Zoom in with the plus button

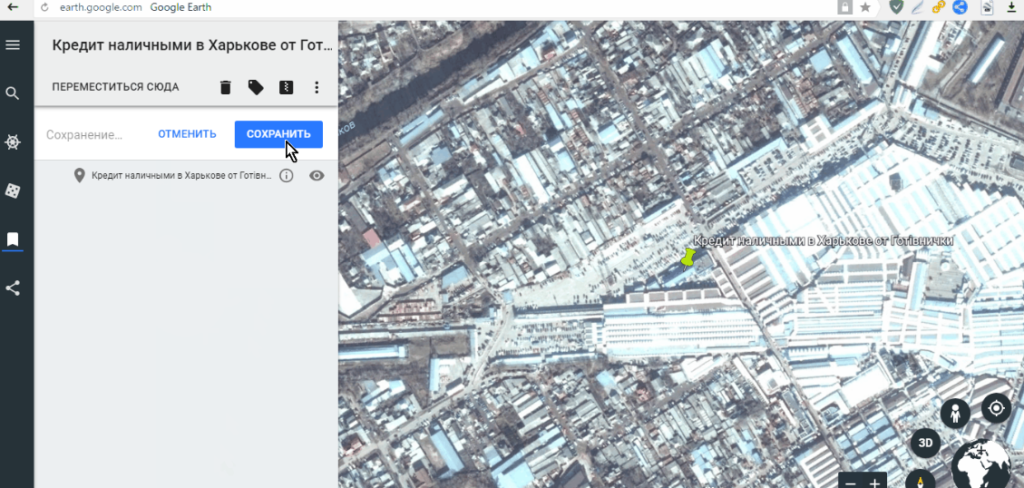point(875,483)
